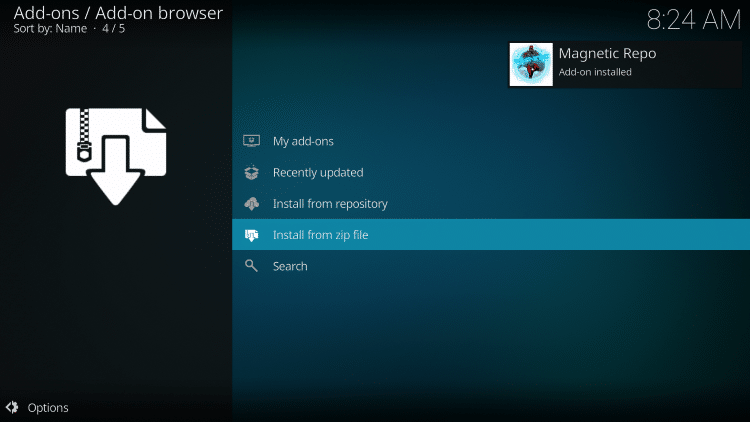Viewport: 750px width, 422px height.
Task: Click the cloud icon for Install from repository
Action: tap(251, 204)
